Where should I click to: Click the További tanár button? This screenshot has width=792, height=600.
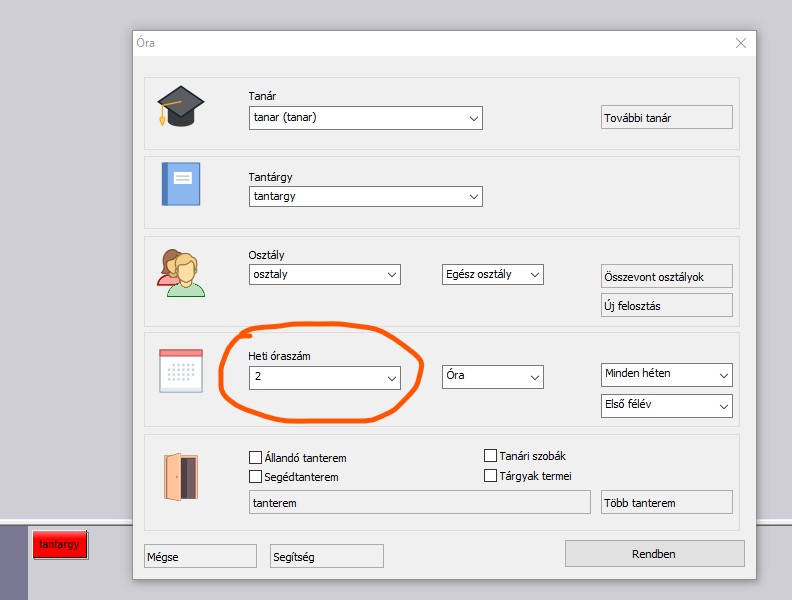(667, 117)
